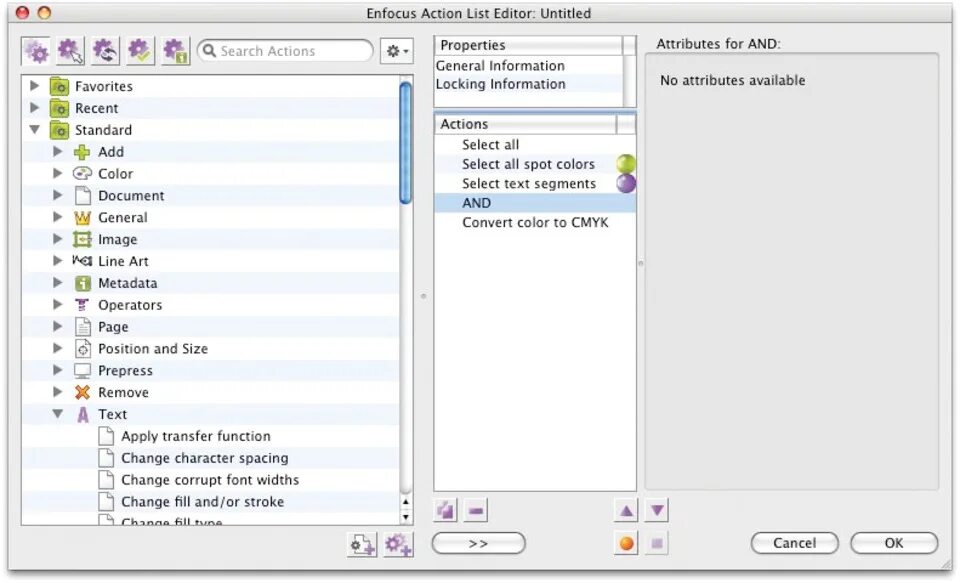Select 'Convert color to CMYK' row

(535, 222)
